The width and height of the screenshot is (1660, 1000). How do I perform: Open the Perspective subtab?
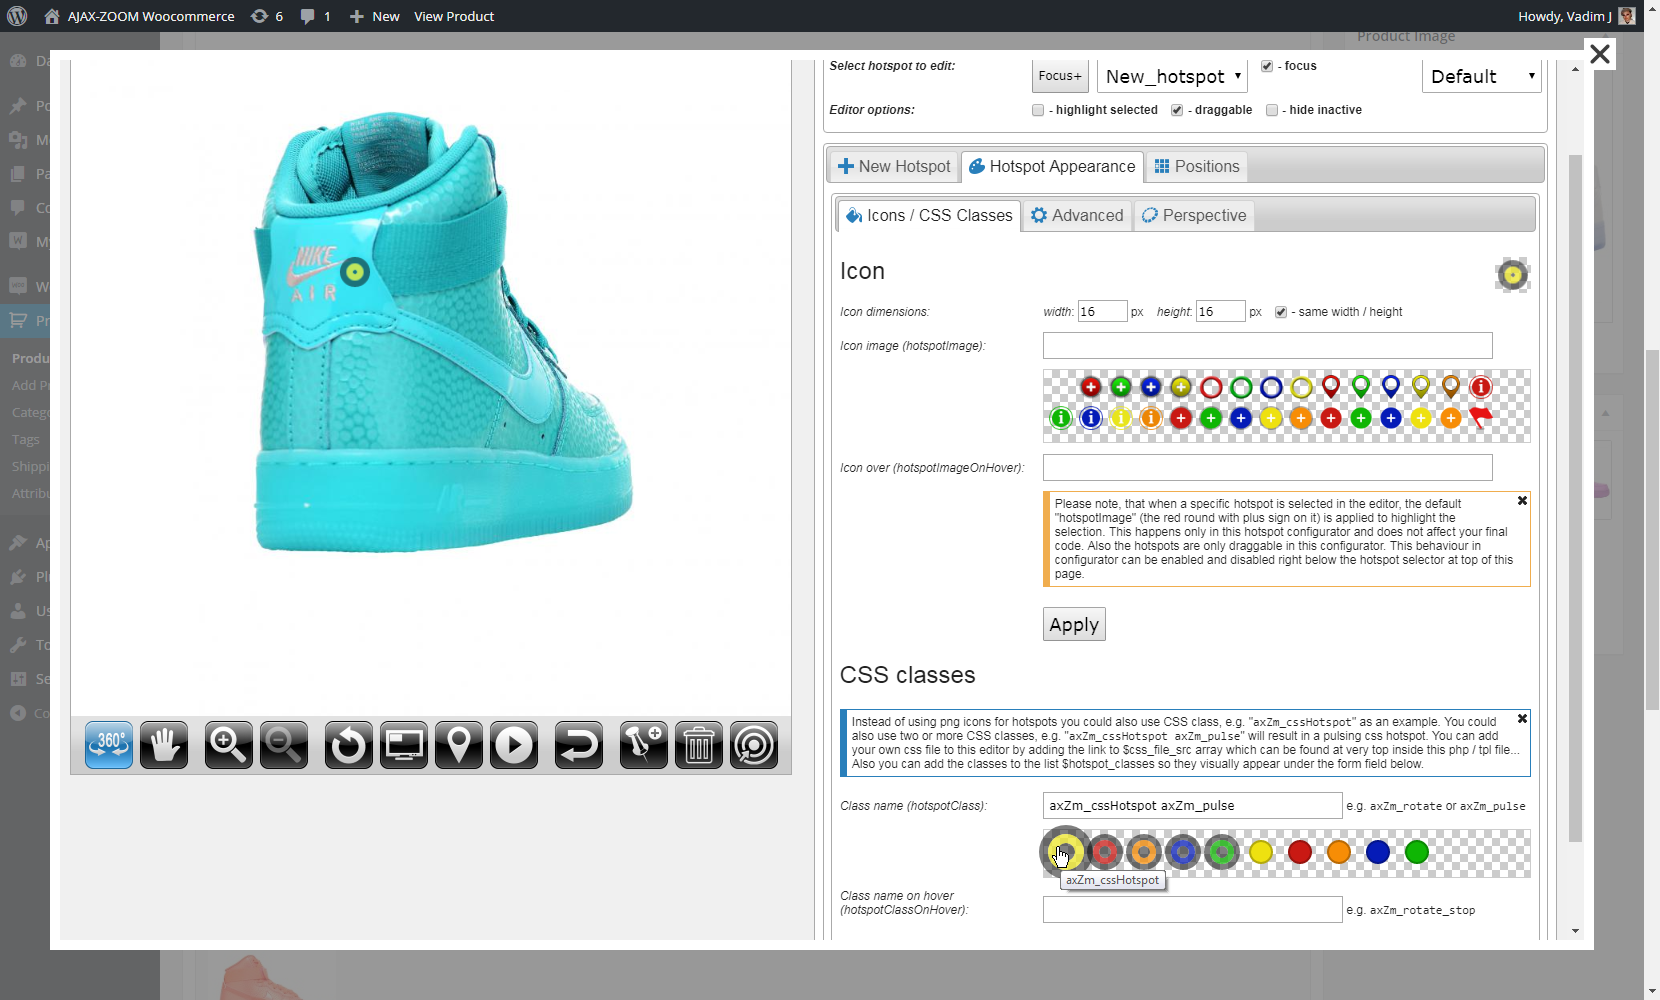(x=1194, y=215)
